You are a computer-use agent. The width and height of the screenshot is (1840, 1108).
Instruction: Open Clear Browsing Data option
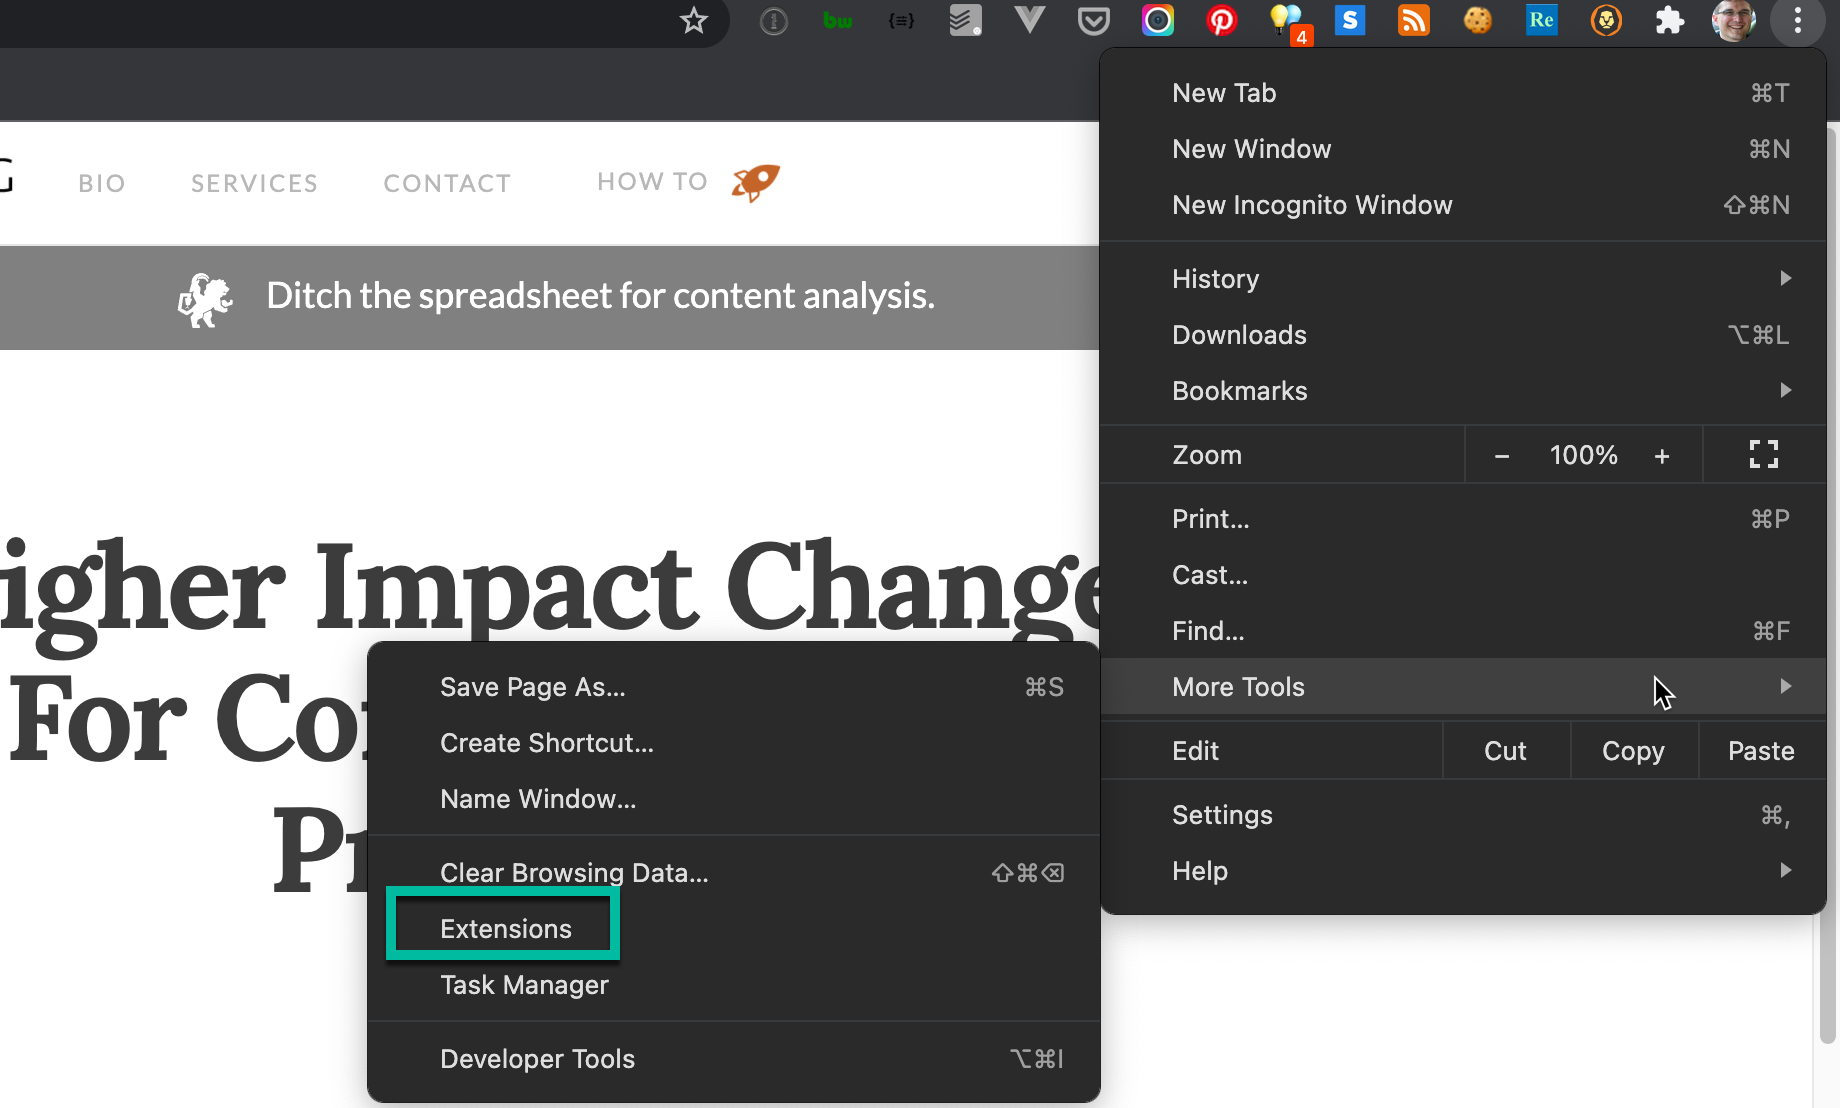tap(574, 873)
